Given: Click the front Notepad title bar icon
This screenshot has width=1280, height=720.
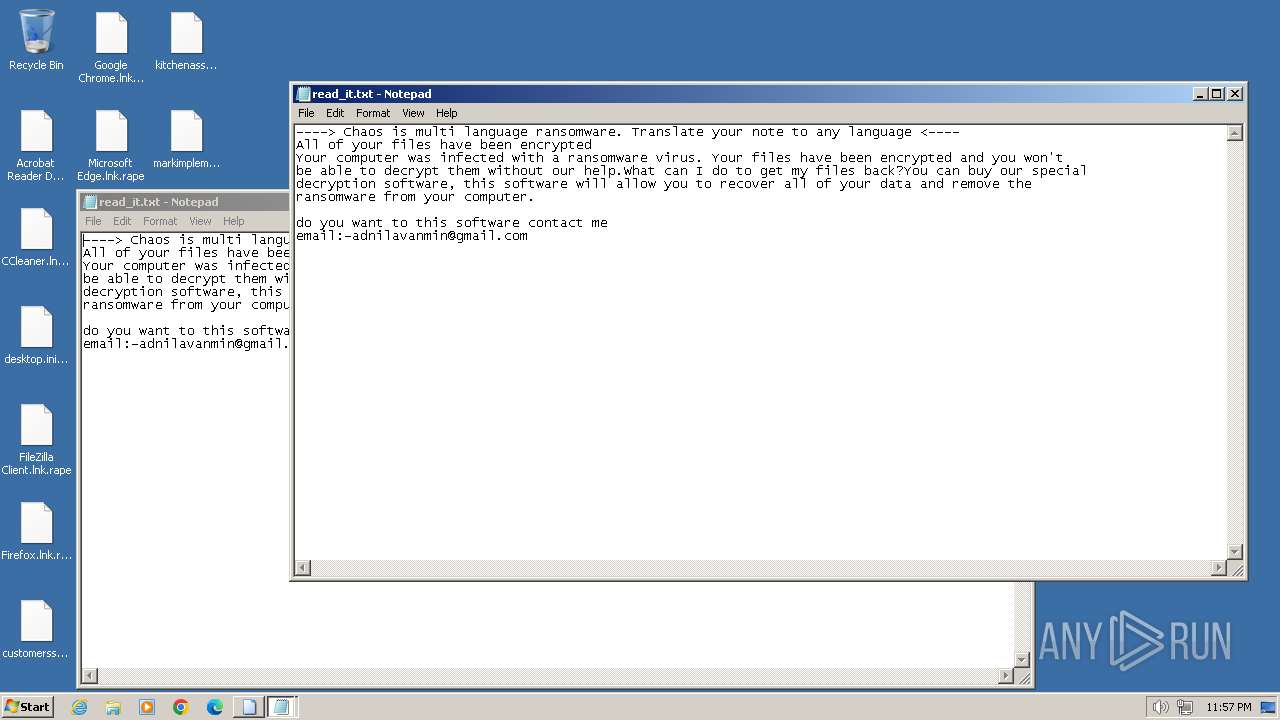Looking at the screenshot, I should point(303,94).
